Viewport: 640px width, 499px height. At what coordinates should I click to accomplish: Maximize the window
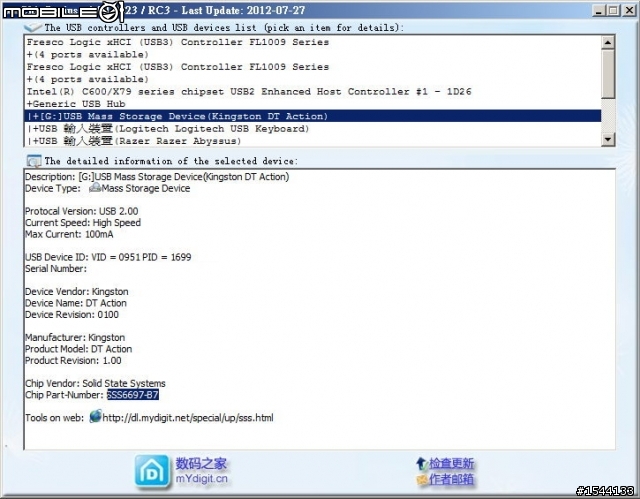(x=613, y=10)
